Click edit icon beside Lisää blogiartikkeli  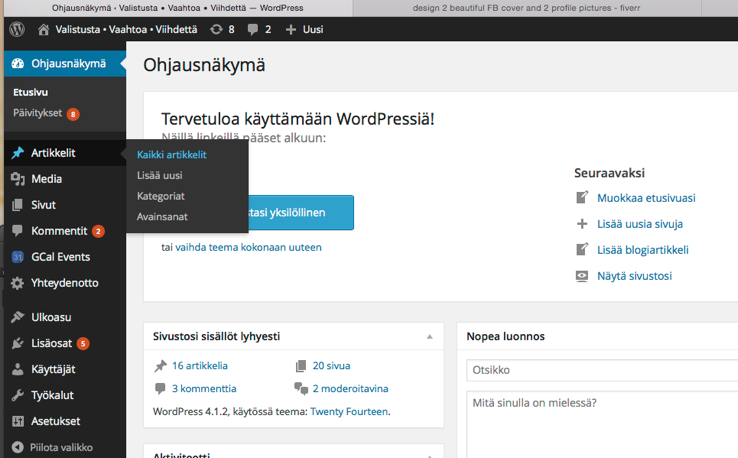tap(582, 249)
